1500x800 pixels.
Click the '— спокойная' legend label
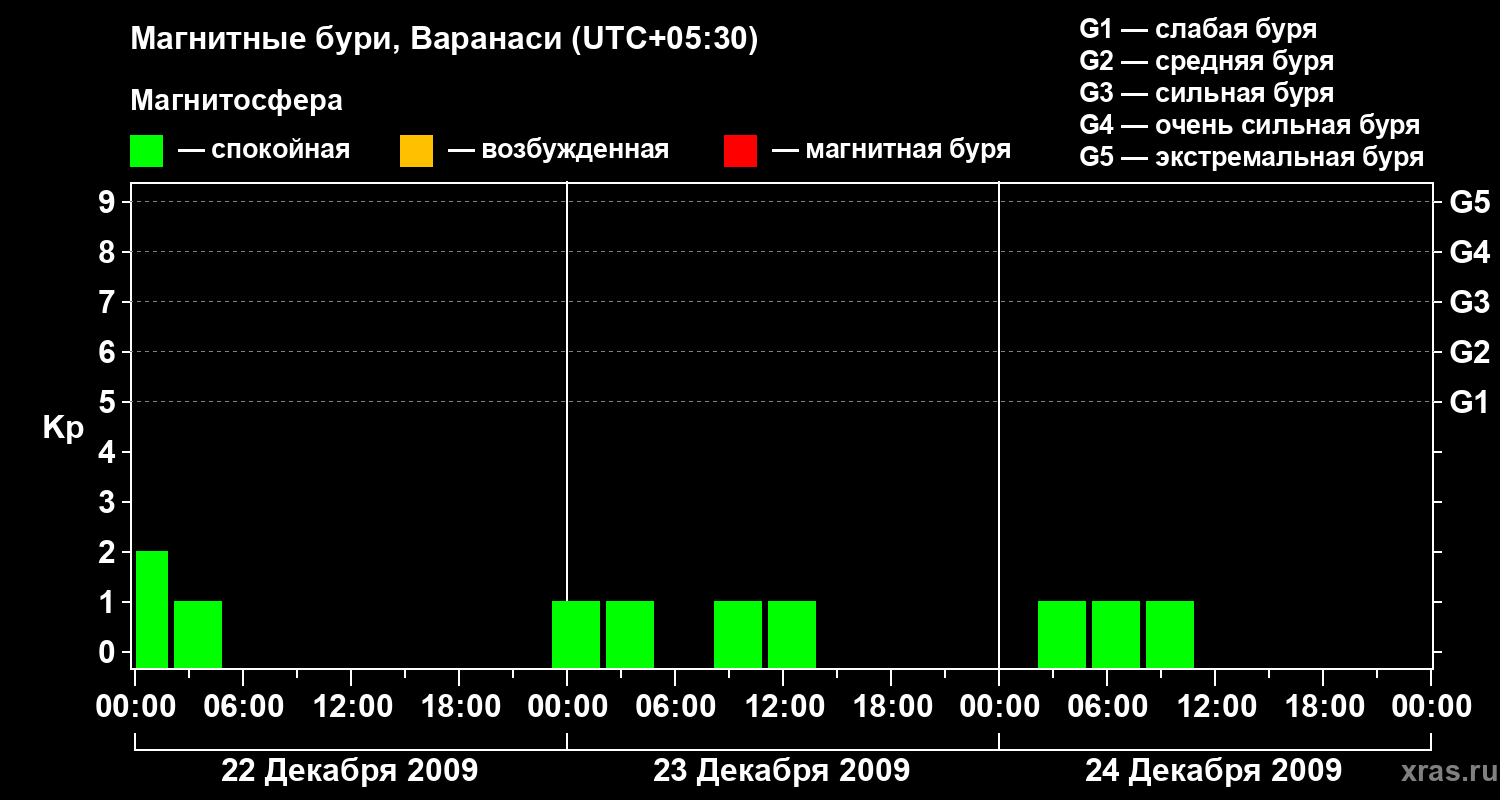(x=264, y=151)
